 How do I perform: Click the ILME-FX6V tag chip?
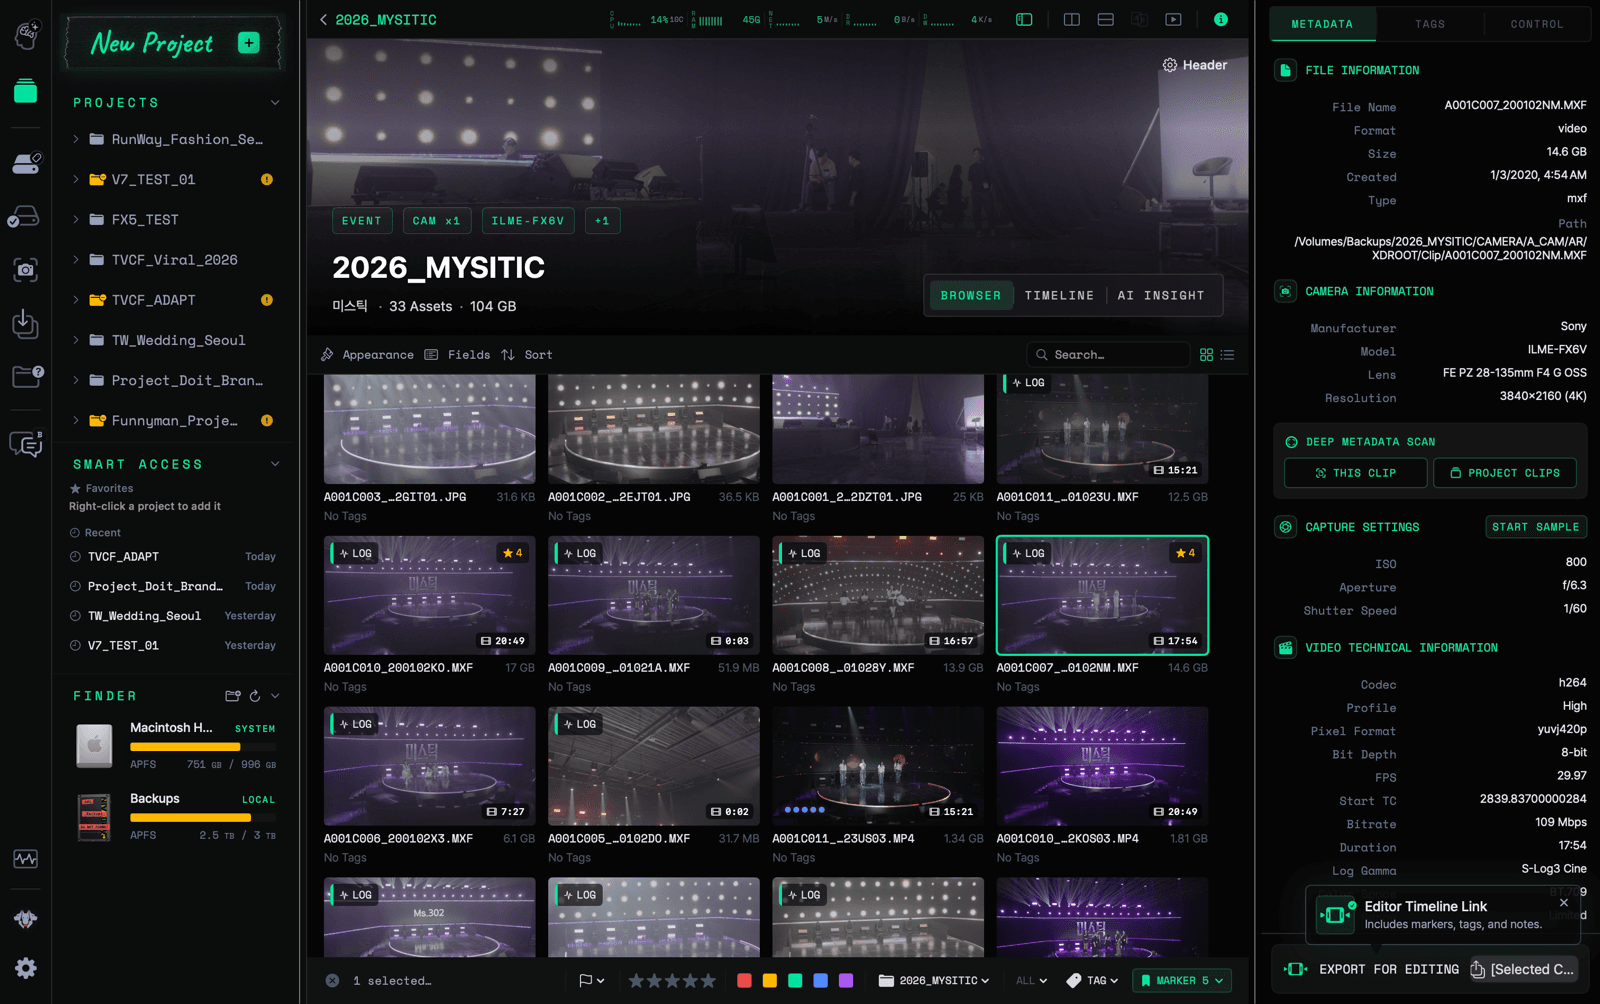(x=528, y=221)
